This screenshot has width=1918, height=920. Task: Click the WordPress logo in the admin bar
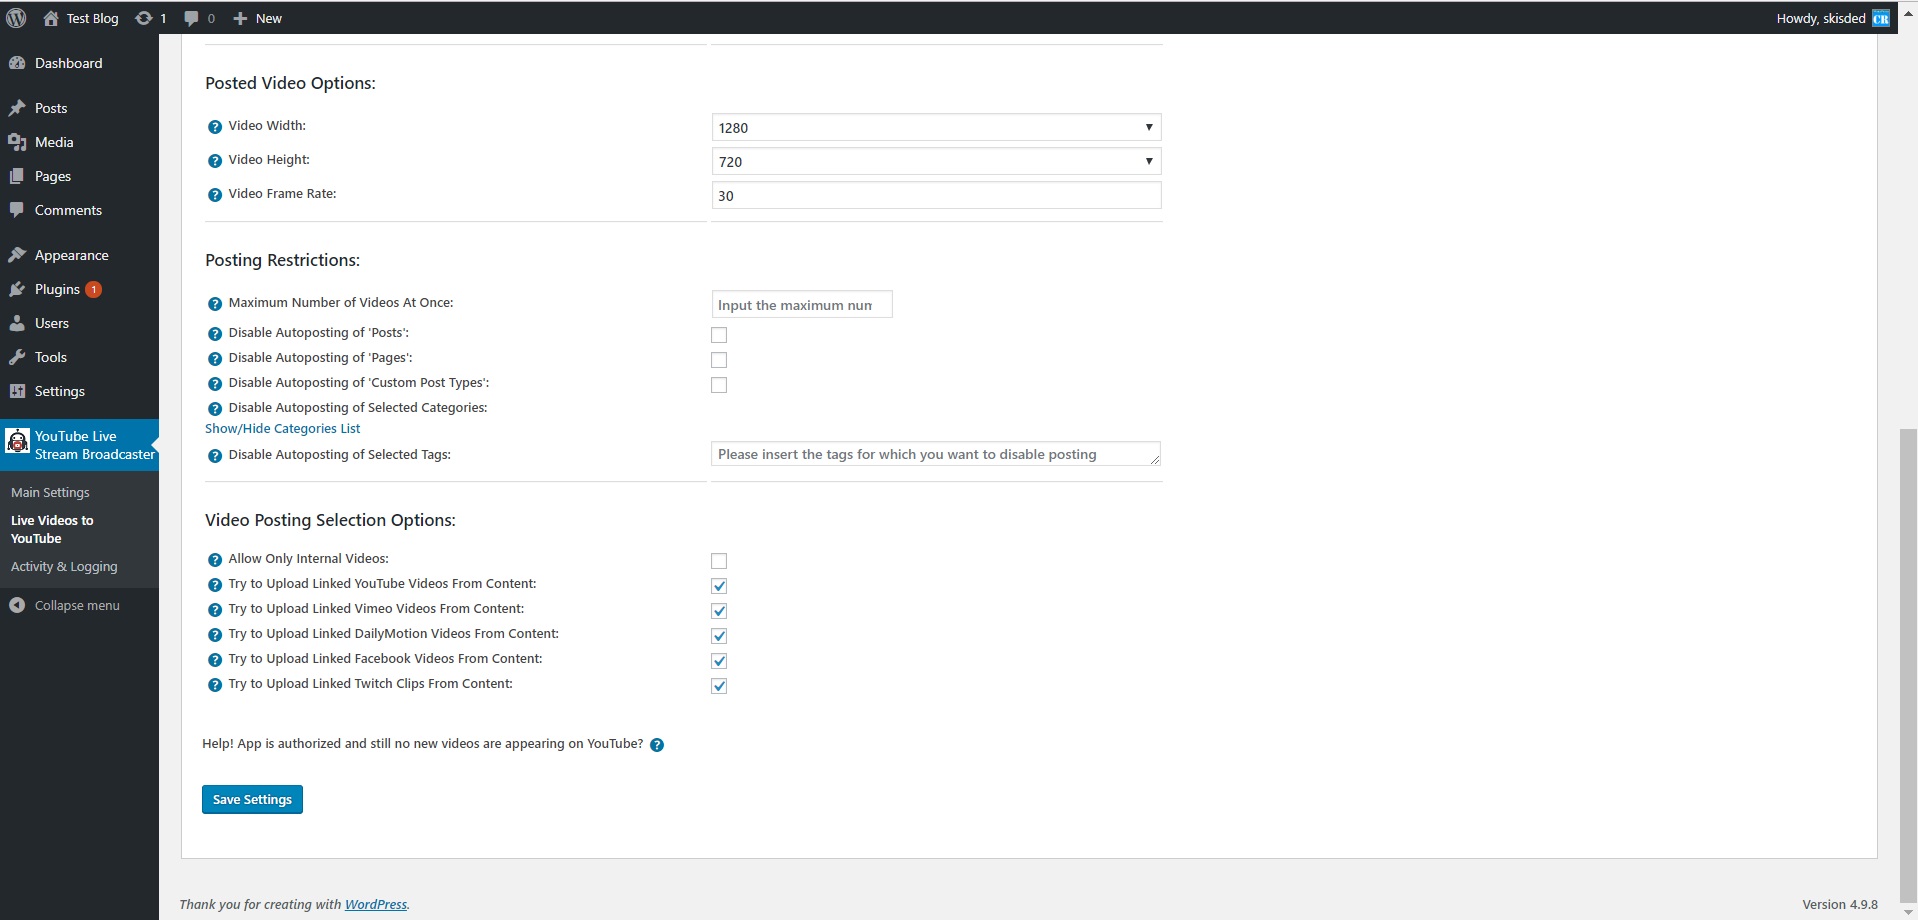(x=15, y=17)
